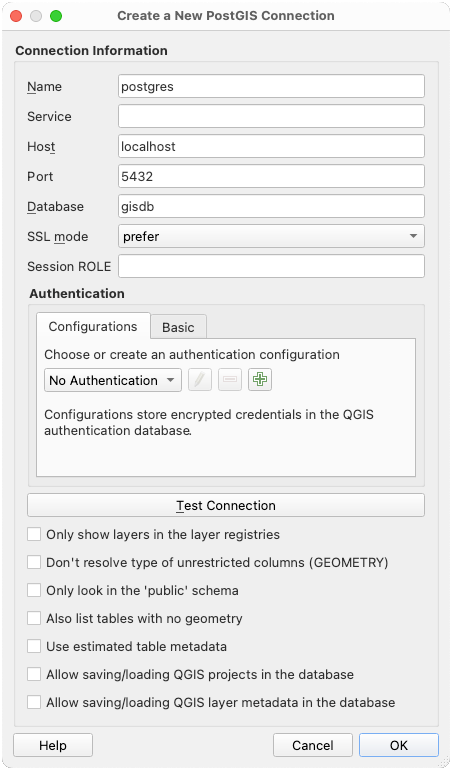Click the pencil edit configuration icon
The height and width of the screenshot is (773, 451).
tap(200, 380)
